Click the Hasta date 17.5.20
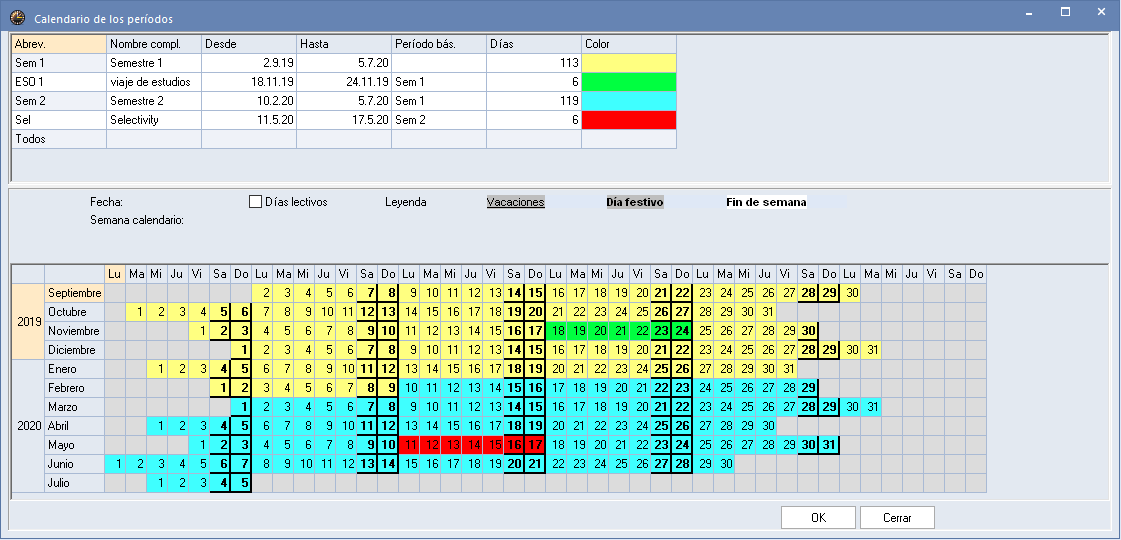The width and height of the screenshot is (1121, 540). (344, 120)
